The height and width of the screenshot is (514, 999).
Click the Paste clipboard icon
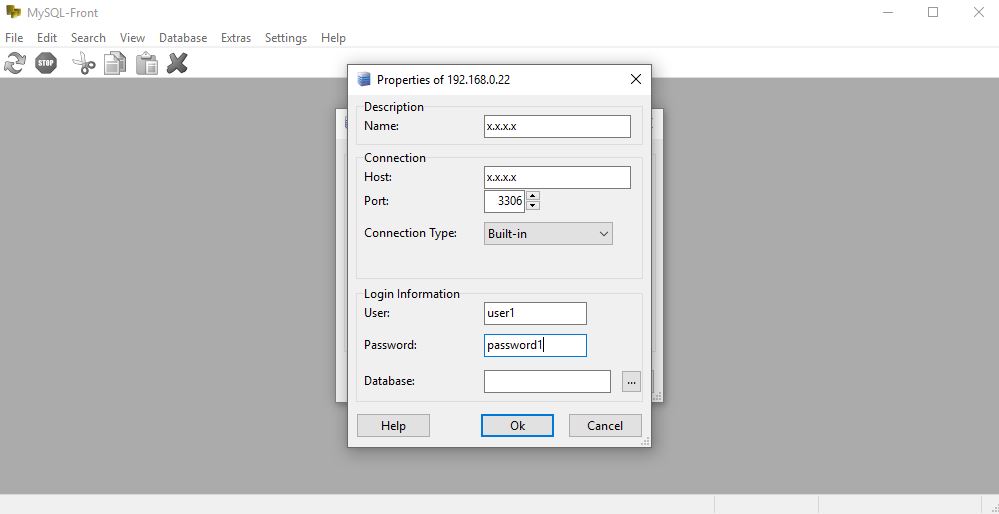[x=147, y=63]
